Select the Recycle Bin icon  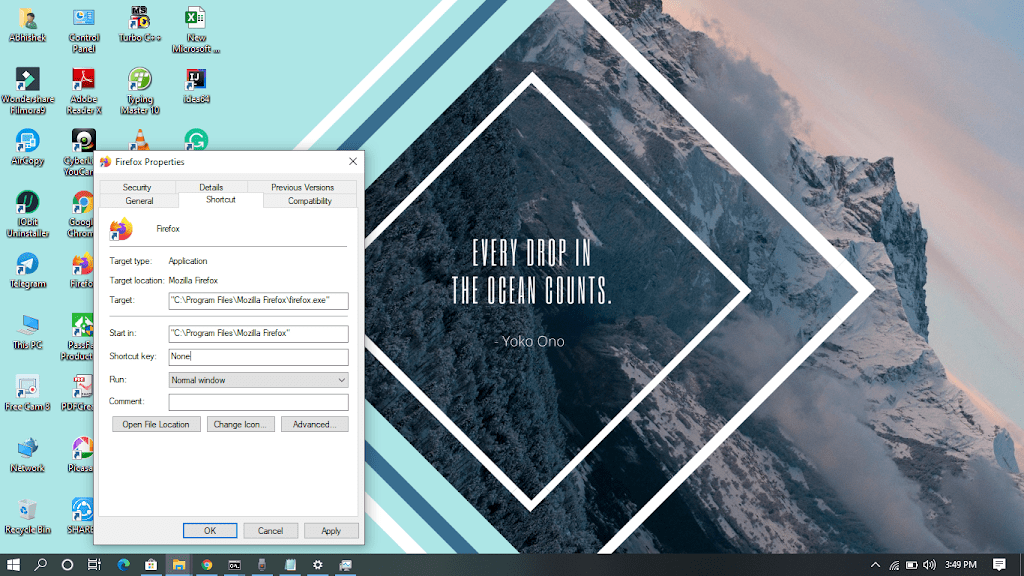[x=27, y=511]
